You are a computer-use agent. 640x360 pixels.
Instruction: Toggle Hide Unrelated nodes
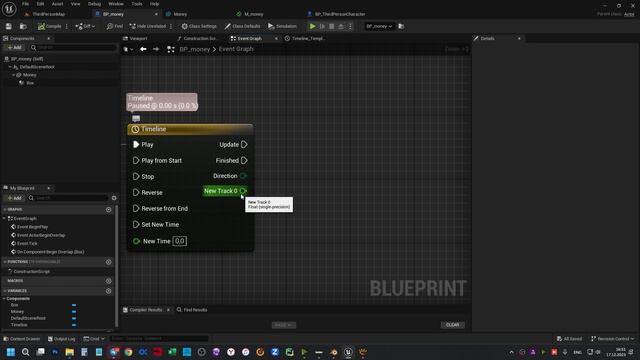pos(147,26)
